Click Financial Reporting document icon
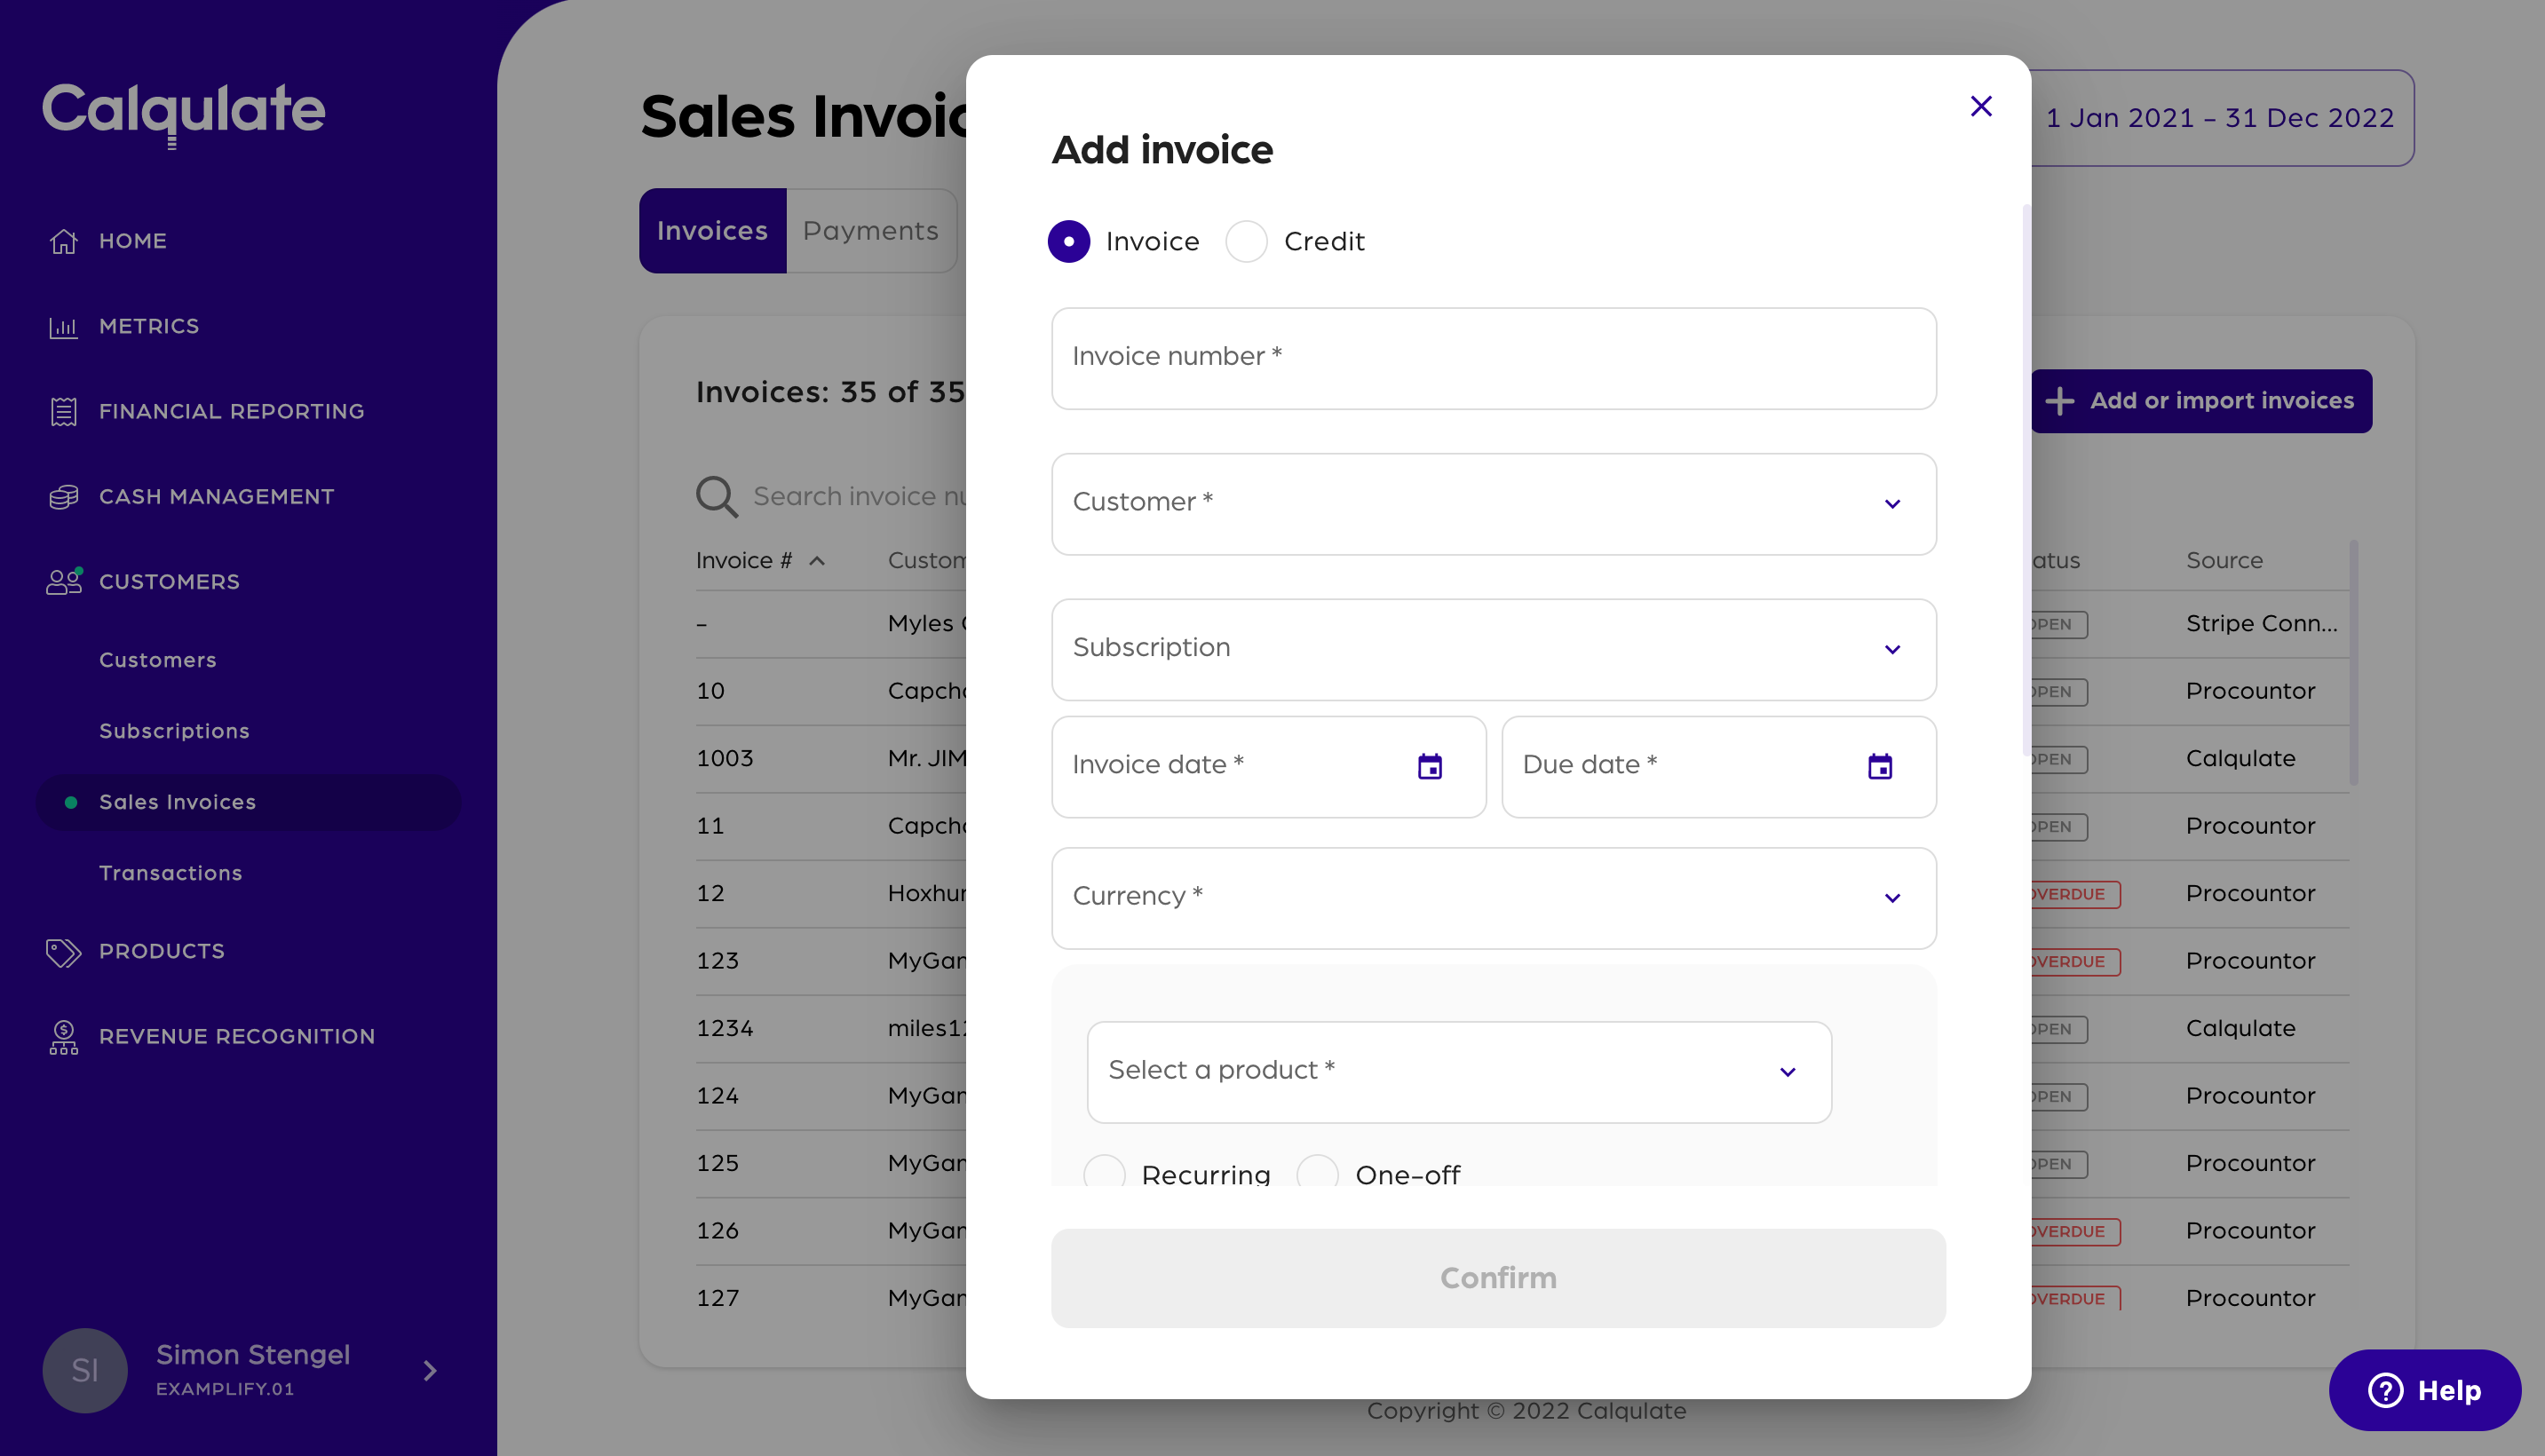Image resolution: width=2545 pixels, height=1456 pixels. 64,412
